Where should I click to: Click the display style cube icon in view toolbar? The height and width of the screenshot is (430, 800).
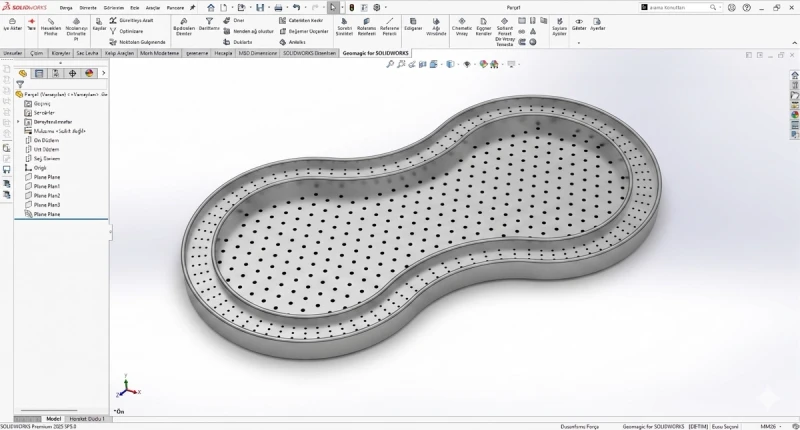coord(450,64)
